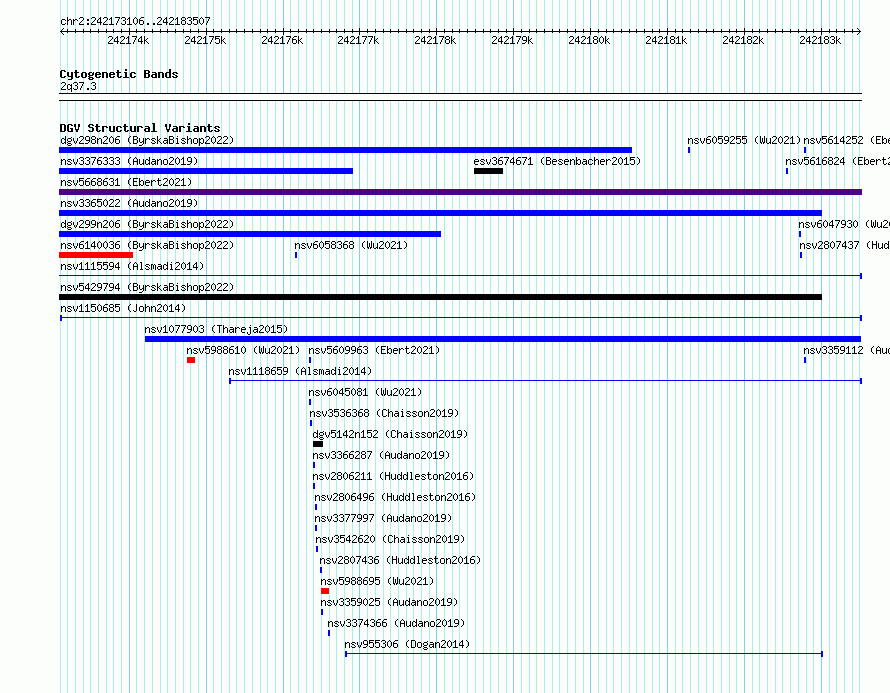This screenshot has height=693, width=890.
Task: Click nsv2807437 label
Action: (845, 245)
